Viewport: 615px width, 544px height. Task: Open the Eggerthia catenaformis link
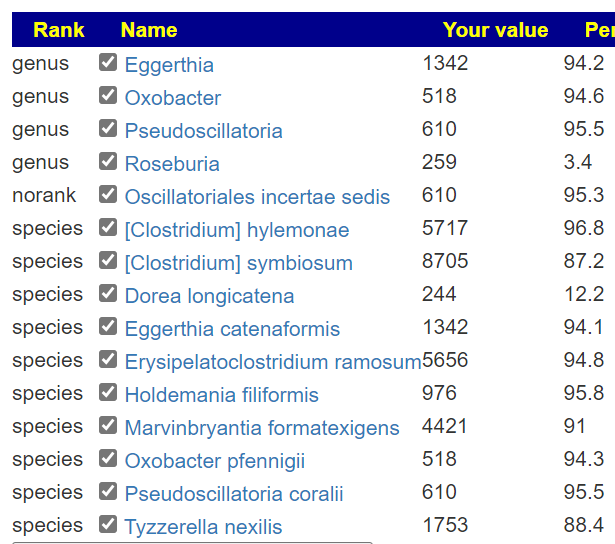click(232, 329)
